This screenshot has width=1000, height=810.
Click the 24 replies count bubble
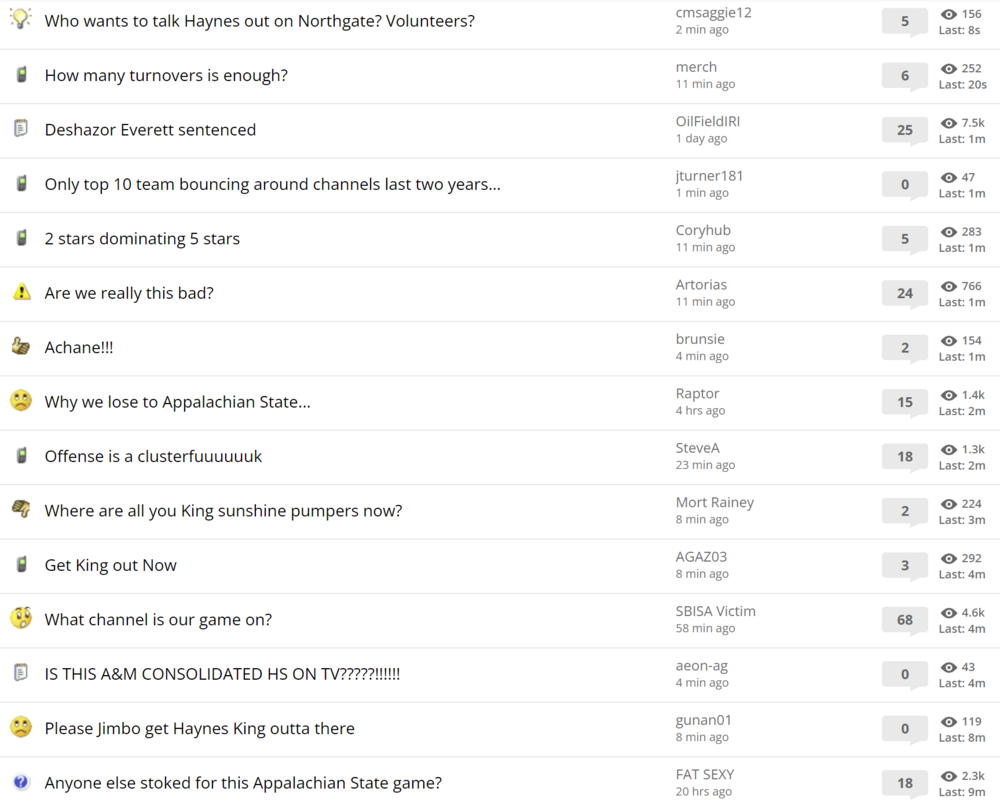[x=905, y=293]
